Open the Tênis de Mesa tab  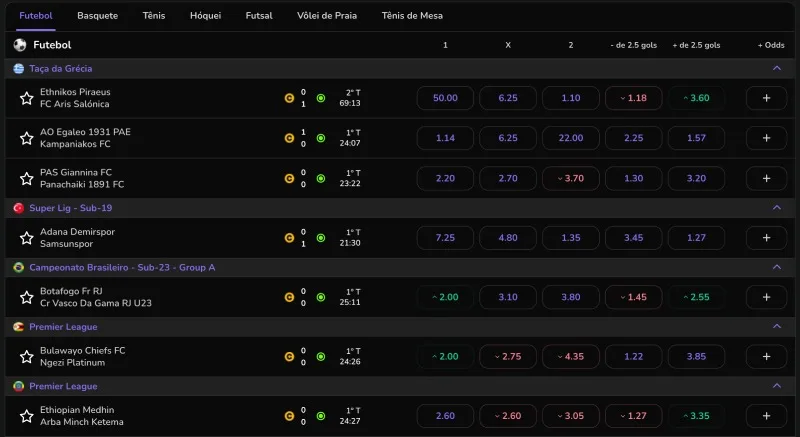[411, 16]
